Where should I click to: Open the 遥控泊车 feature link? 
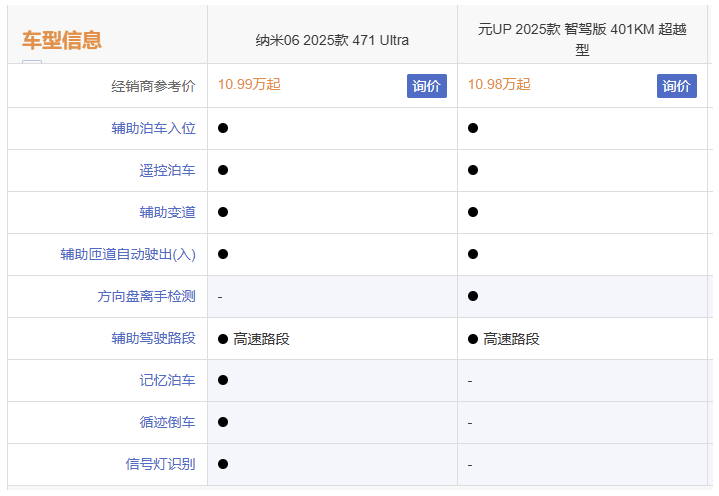click(167, 170)
